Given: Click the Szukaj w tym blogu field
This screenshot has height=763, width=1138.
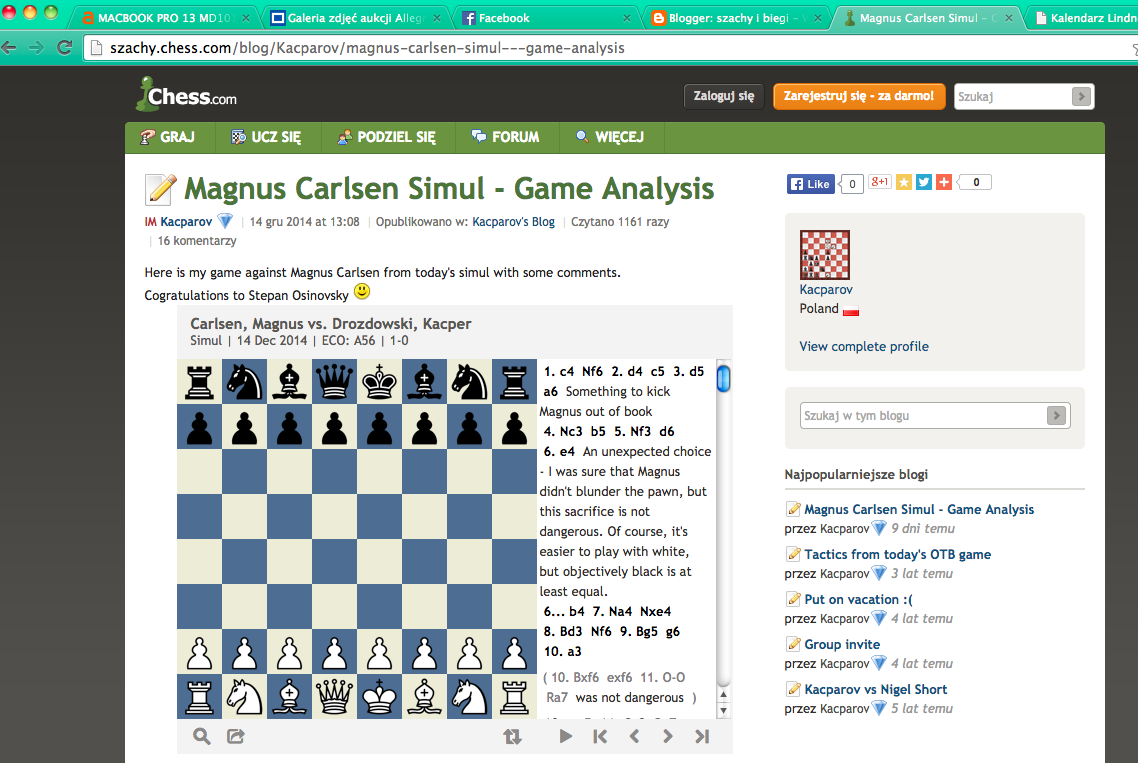Looking at the screenshot, I should pyautogui.click(x=923, y=415).
